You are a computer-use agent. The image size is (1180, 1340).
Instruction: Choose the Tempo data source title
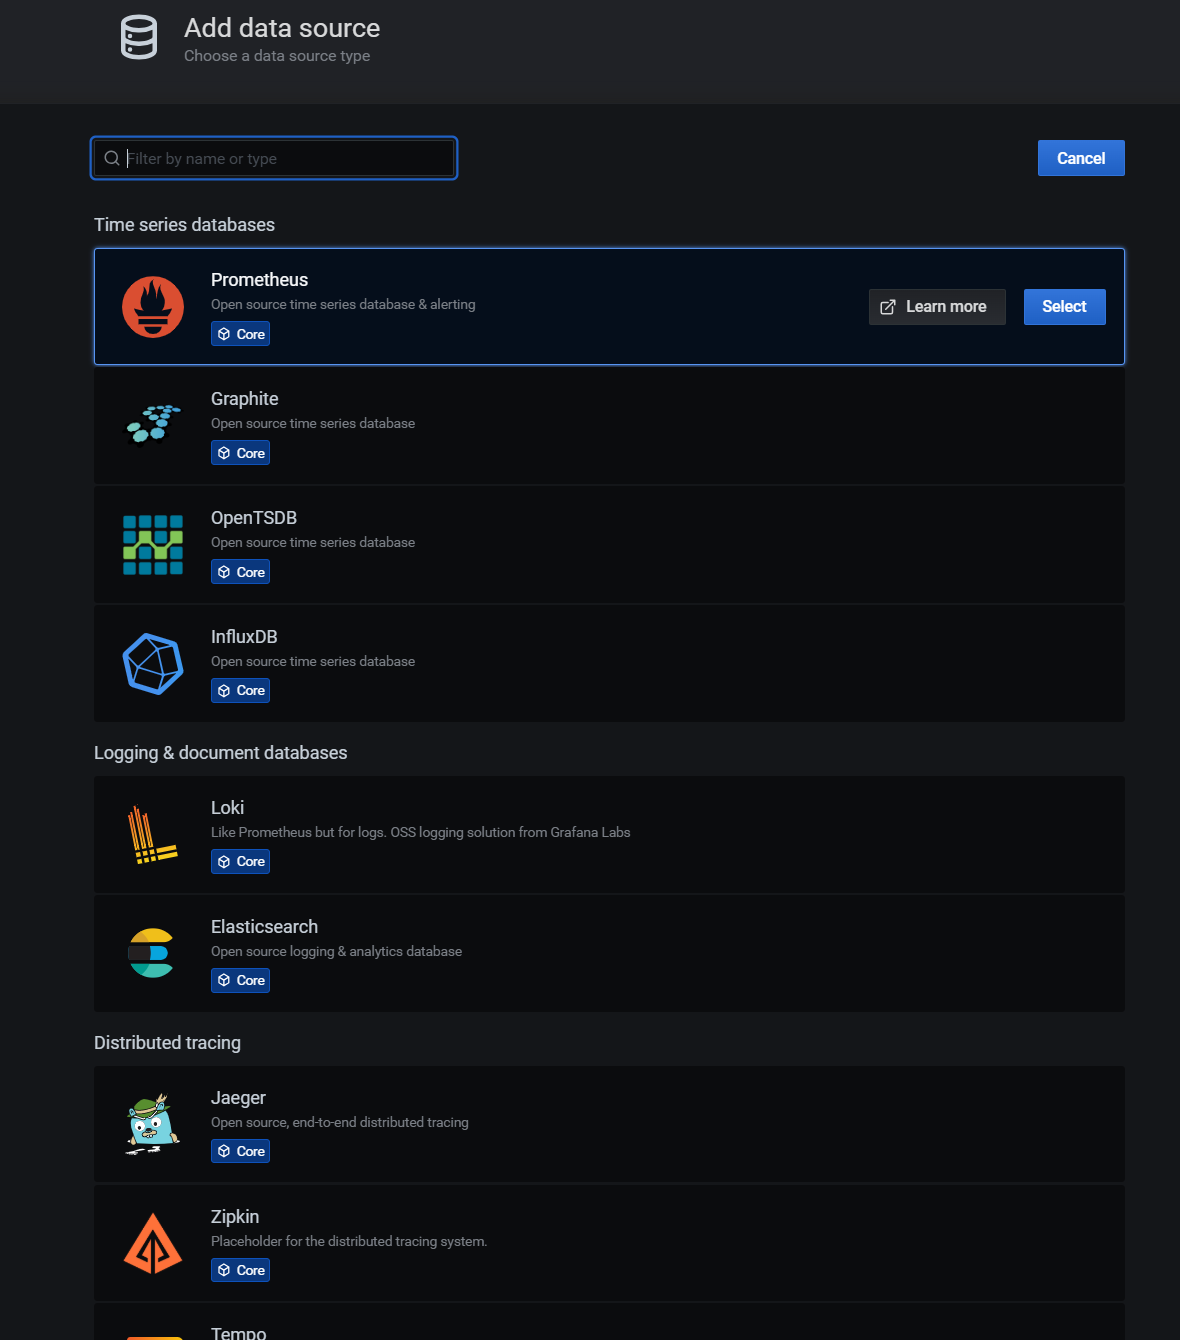[x=238, y=1333]
